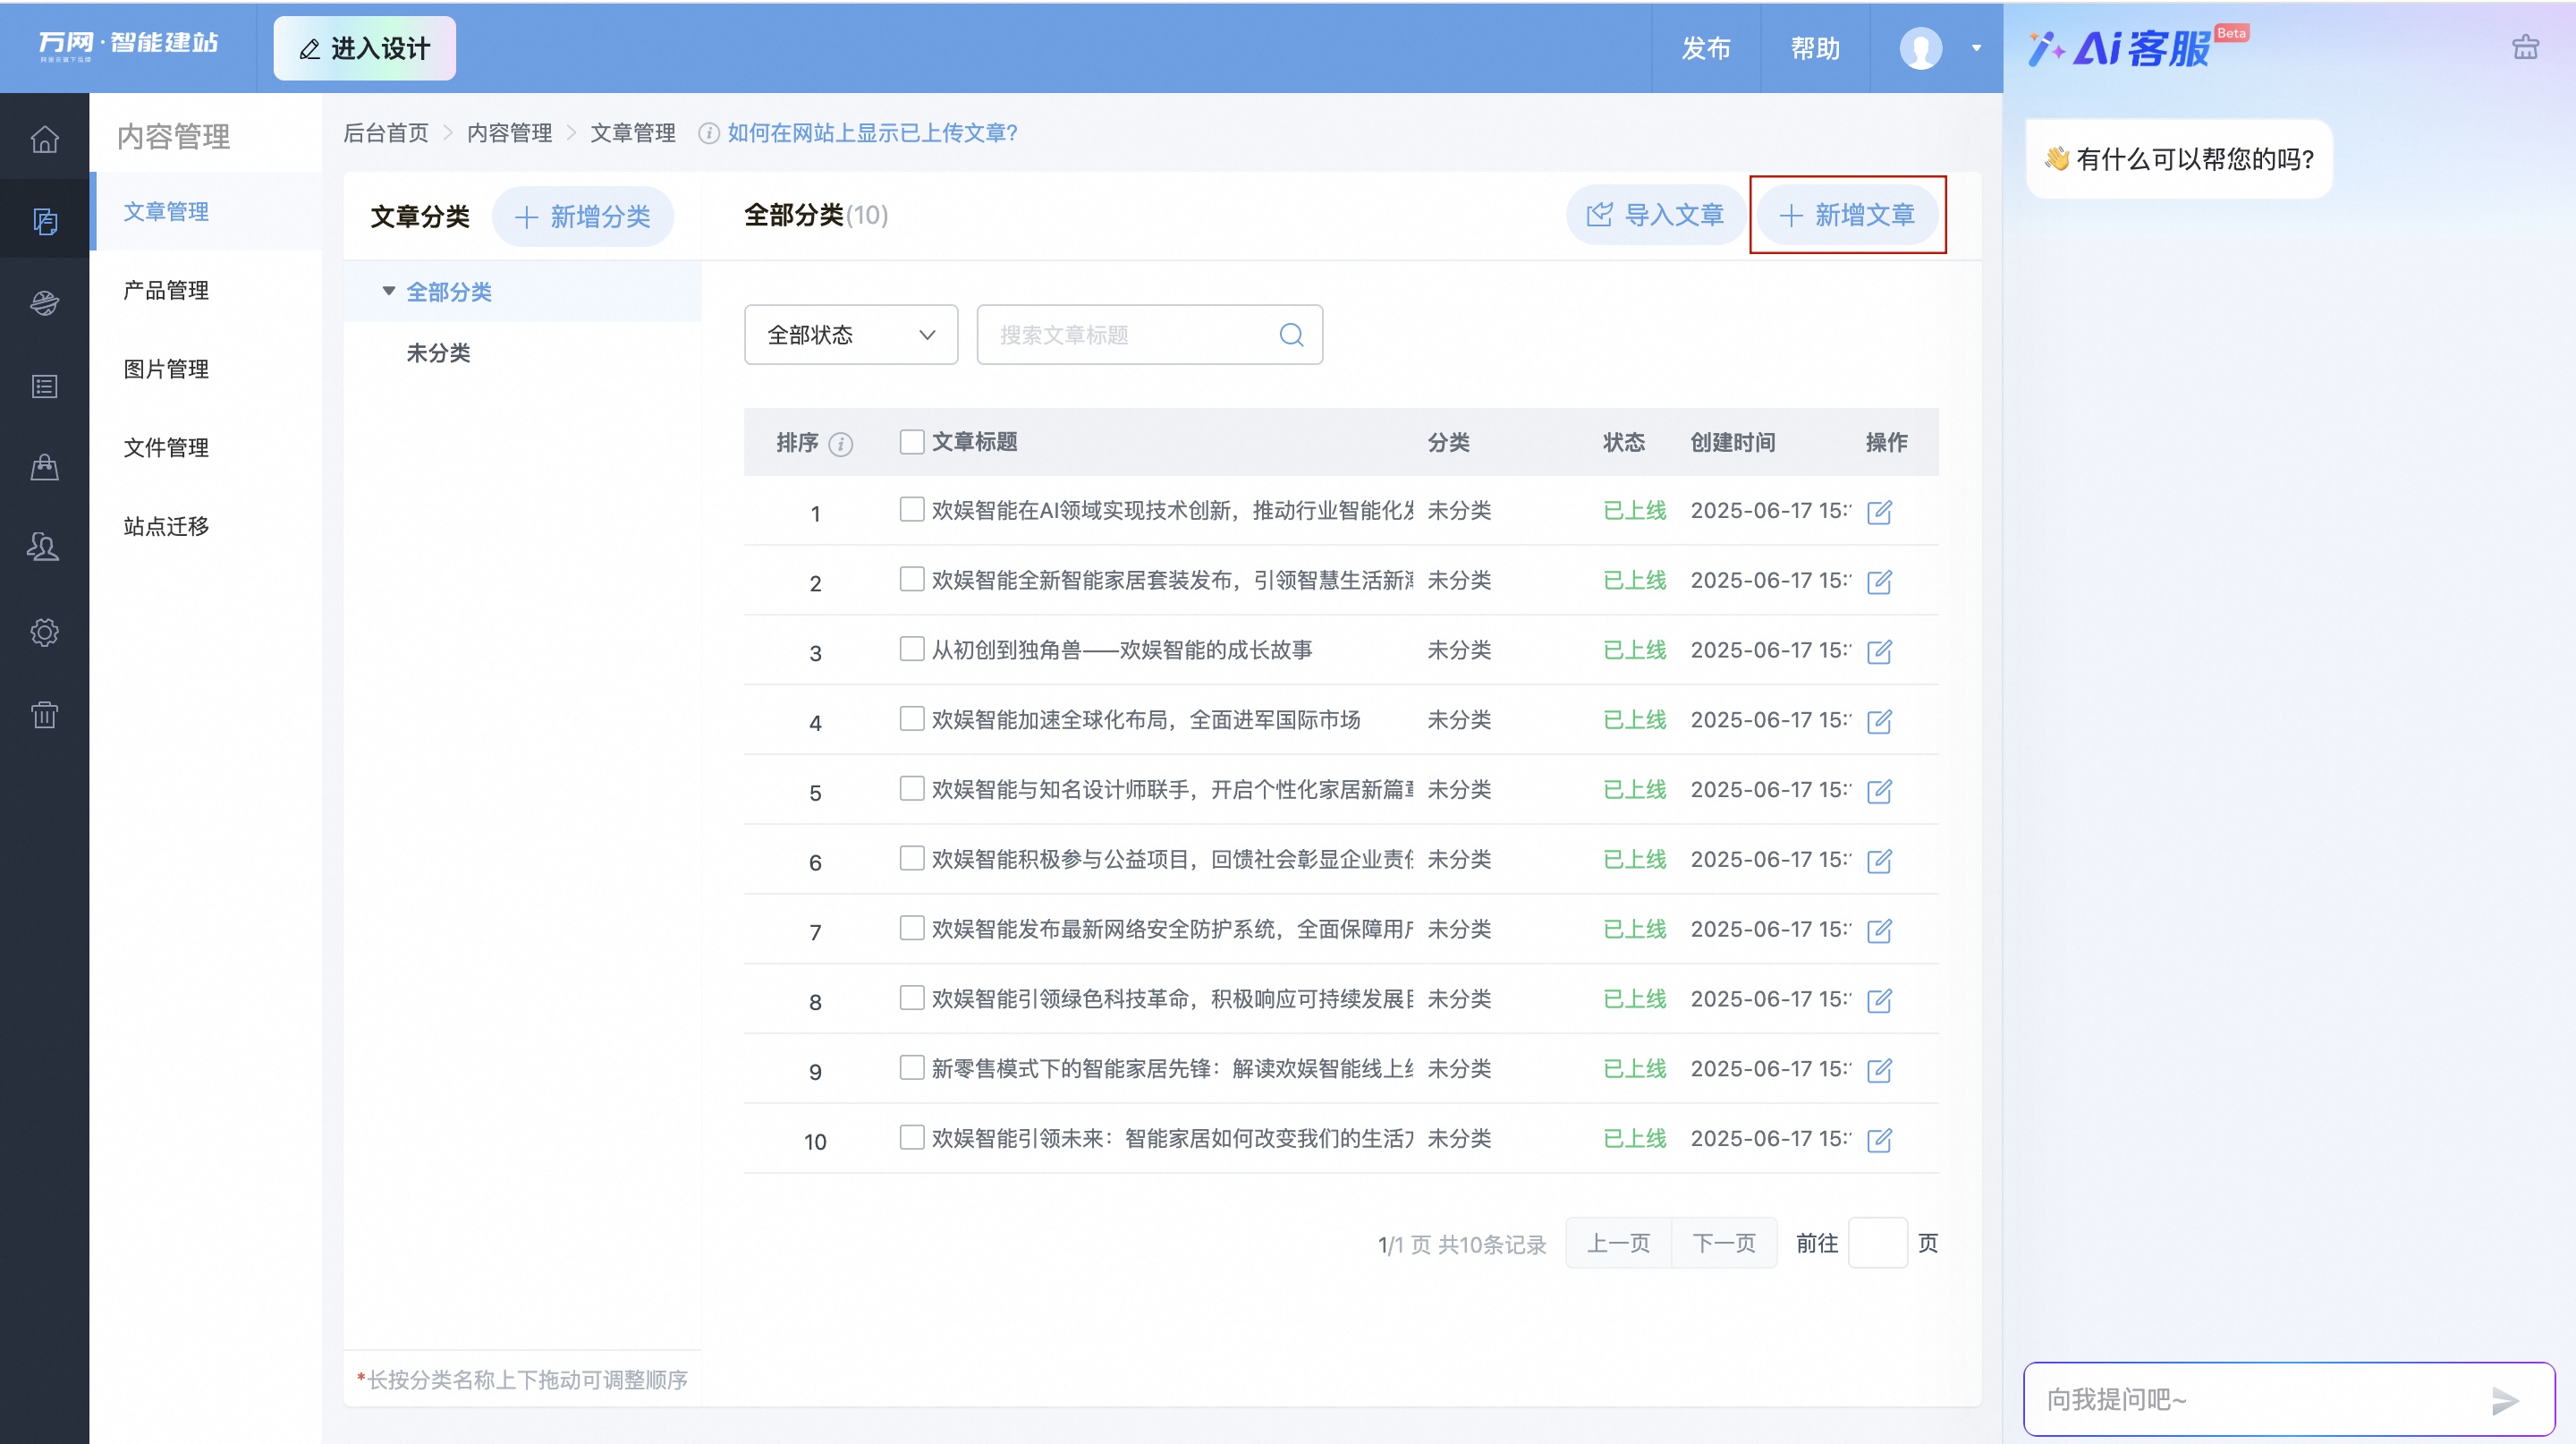Check the box for 积极参与公益项目 article
The height and width of the screenshot is (1444, 2576).
[x=911, y=858]
